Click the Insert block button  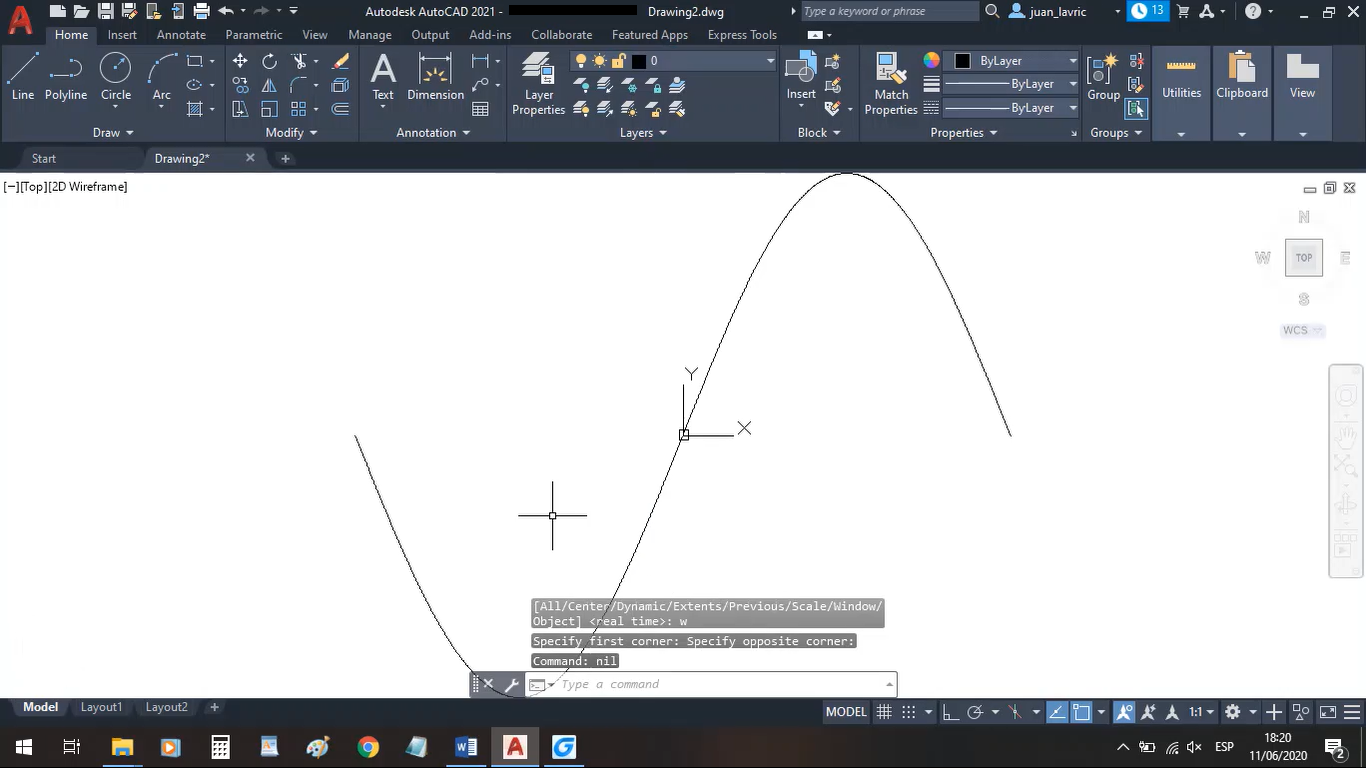pos(801,77)
